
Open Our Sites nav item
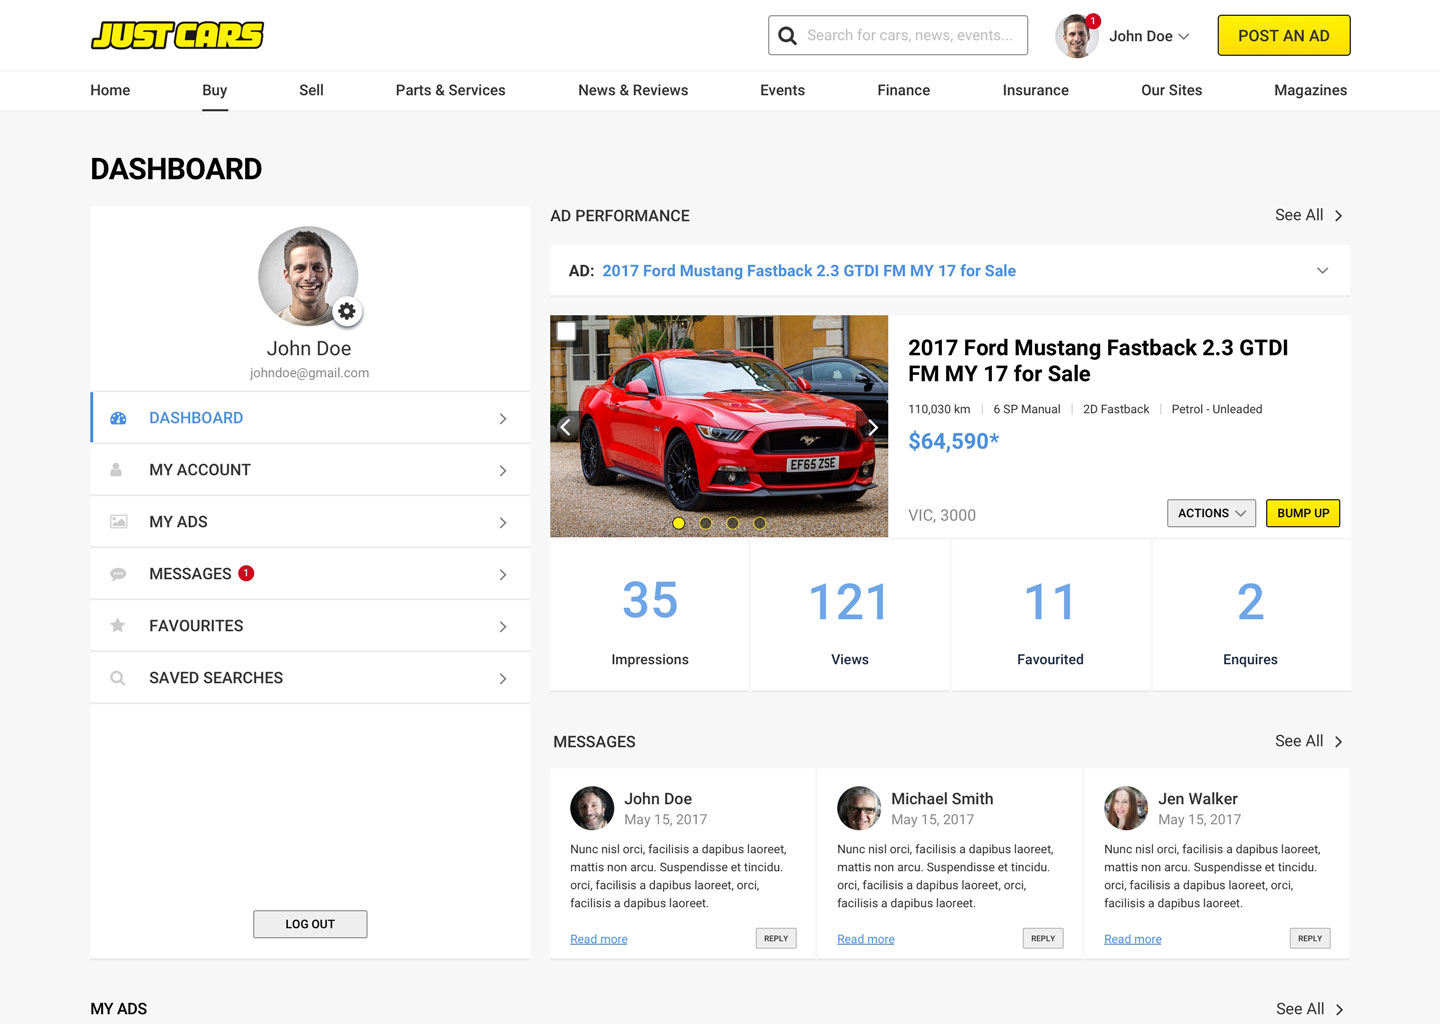point(1171,90)
